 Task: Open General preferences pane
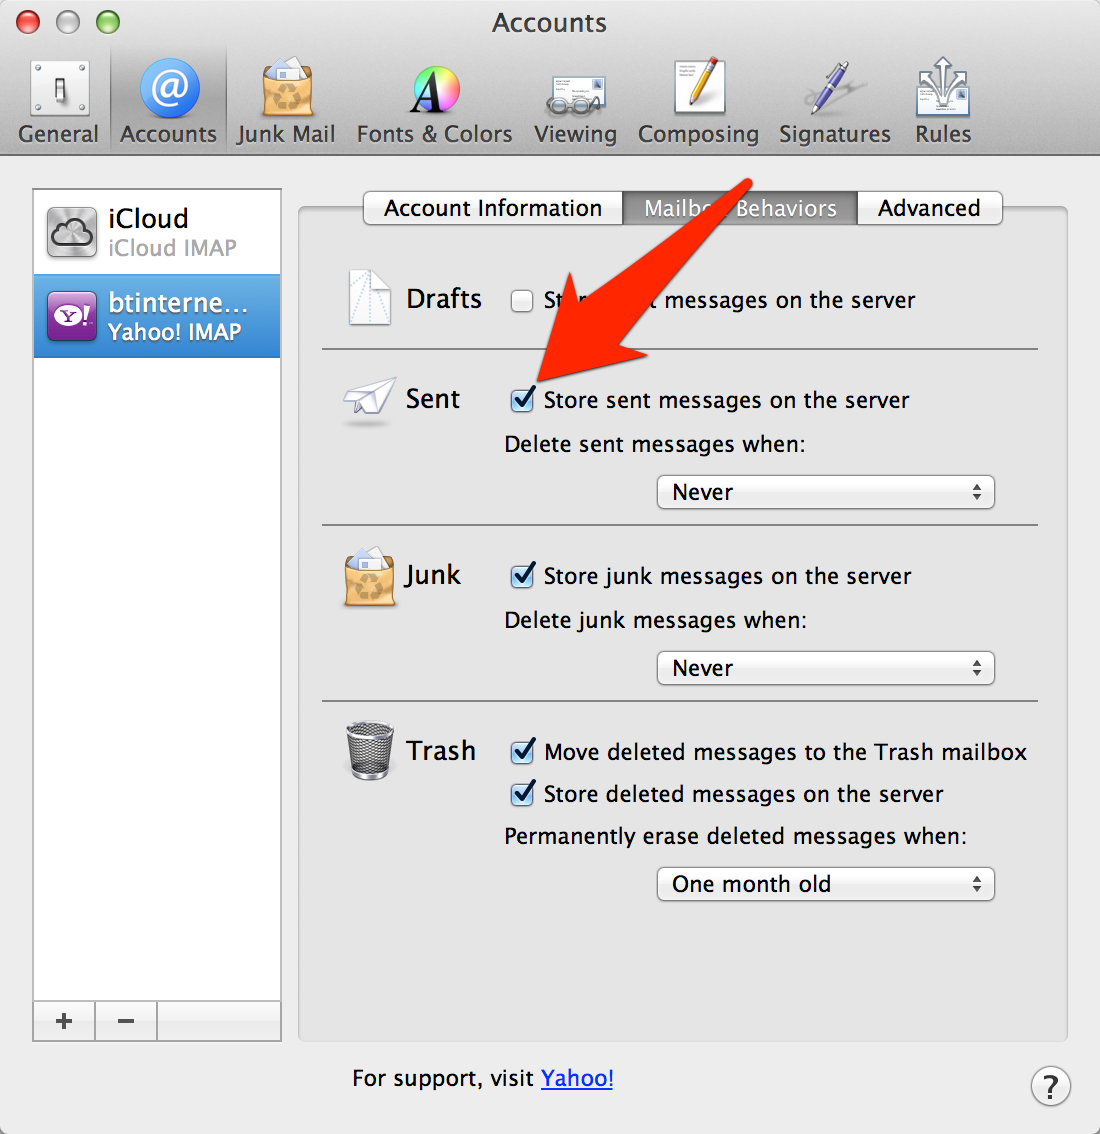click(59, 102)
